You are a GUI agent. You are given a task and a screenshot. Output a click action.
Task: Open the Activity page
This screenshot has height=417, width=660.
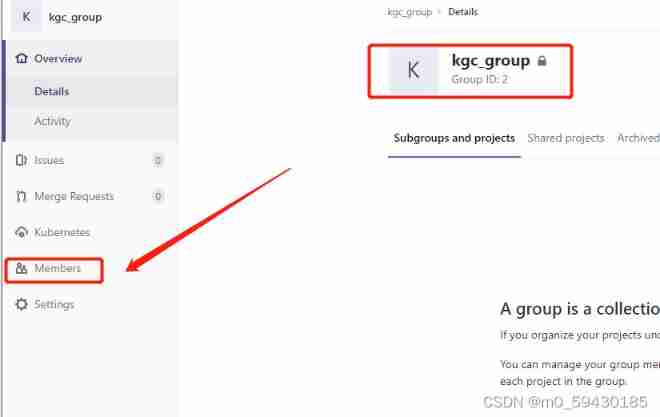click(x=53, y=121)
